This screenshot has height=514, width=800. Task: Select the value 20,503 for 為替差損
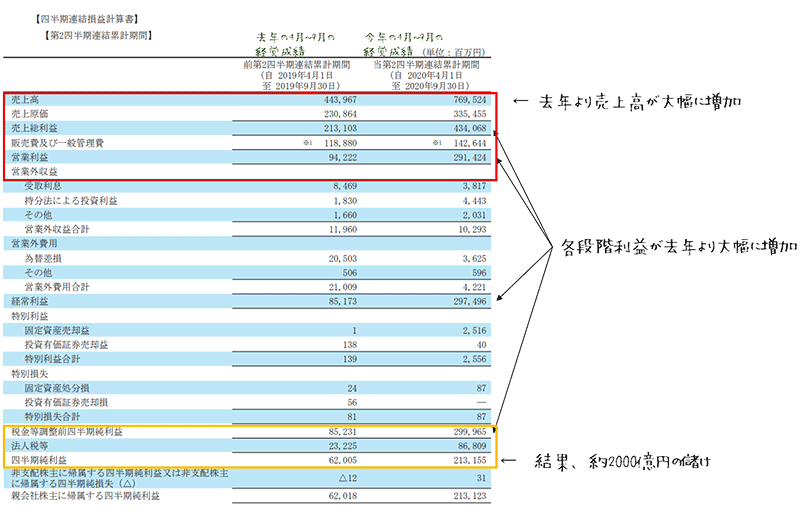[x=343, y=258]
